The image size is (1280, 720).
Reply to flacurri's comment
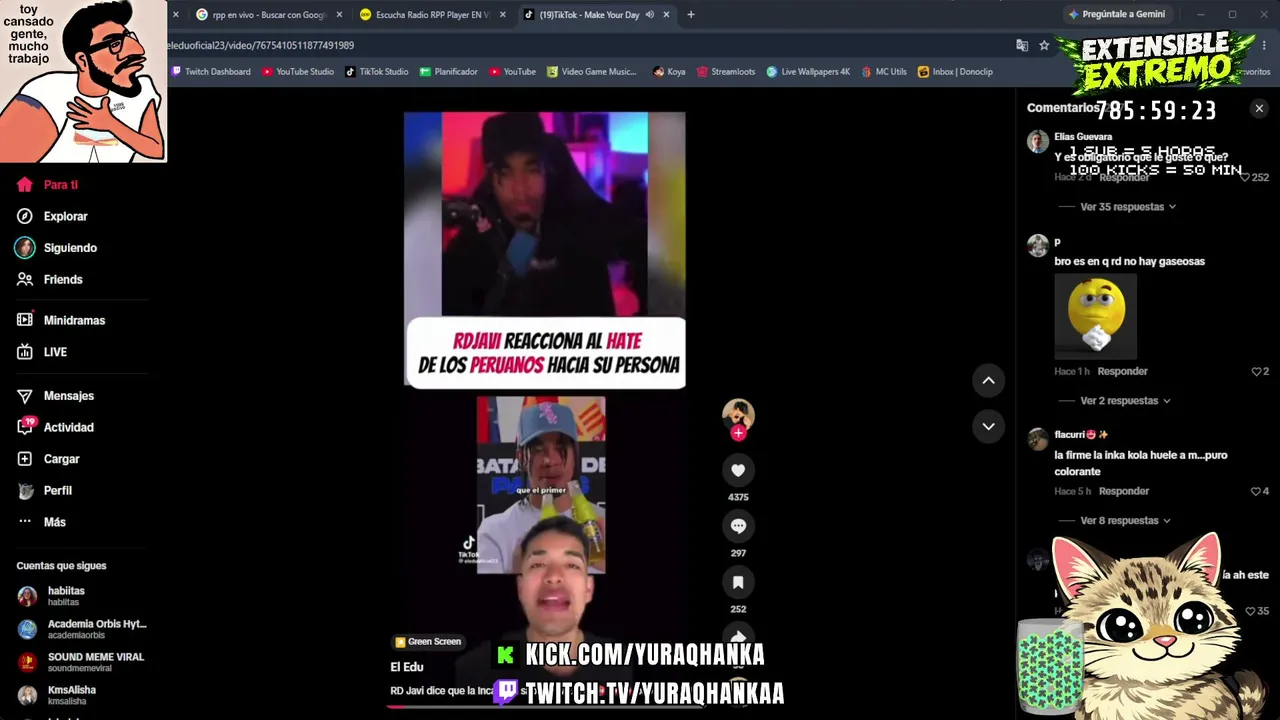coord(1124,491)
